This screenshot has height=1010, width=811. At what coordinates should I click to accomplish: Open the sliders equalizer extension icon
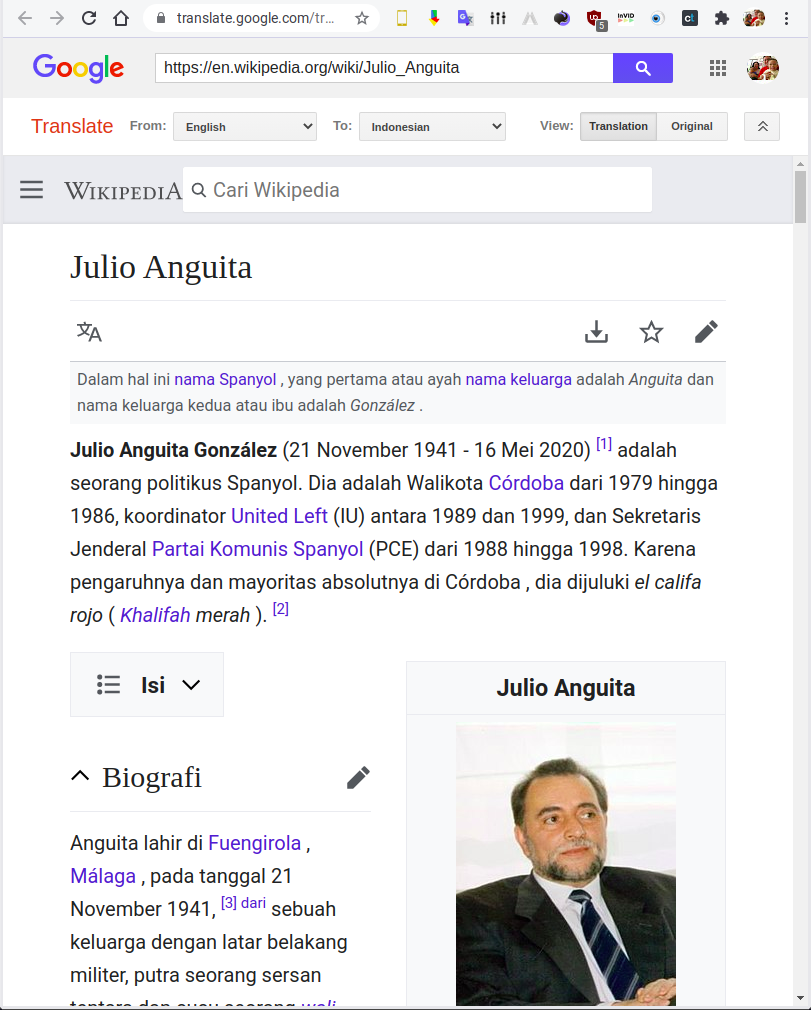(x=498, y=18)
